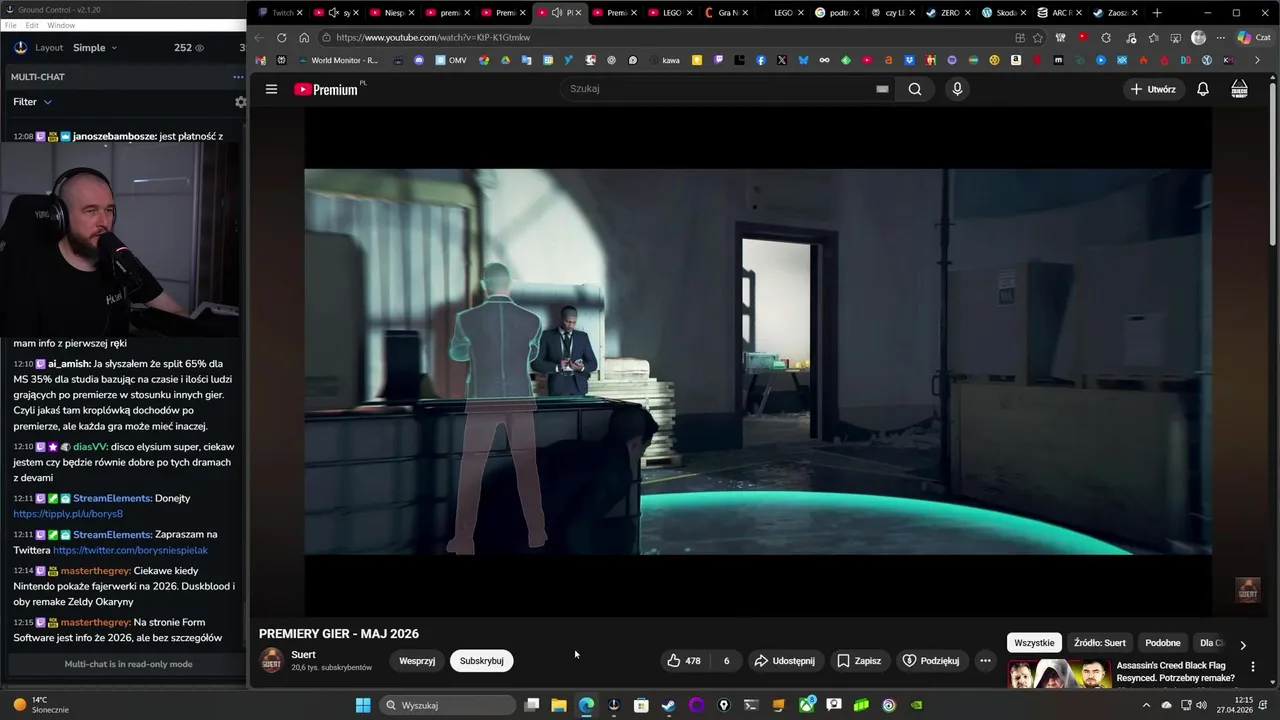Viewport: 1280px width, 720px height.
Task: Open the Suert channel name link
Action: (x=303, y=655)
